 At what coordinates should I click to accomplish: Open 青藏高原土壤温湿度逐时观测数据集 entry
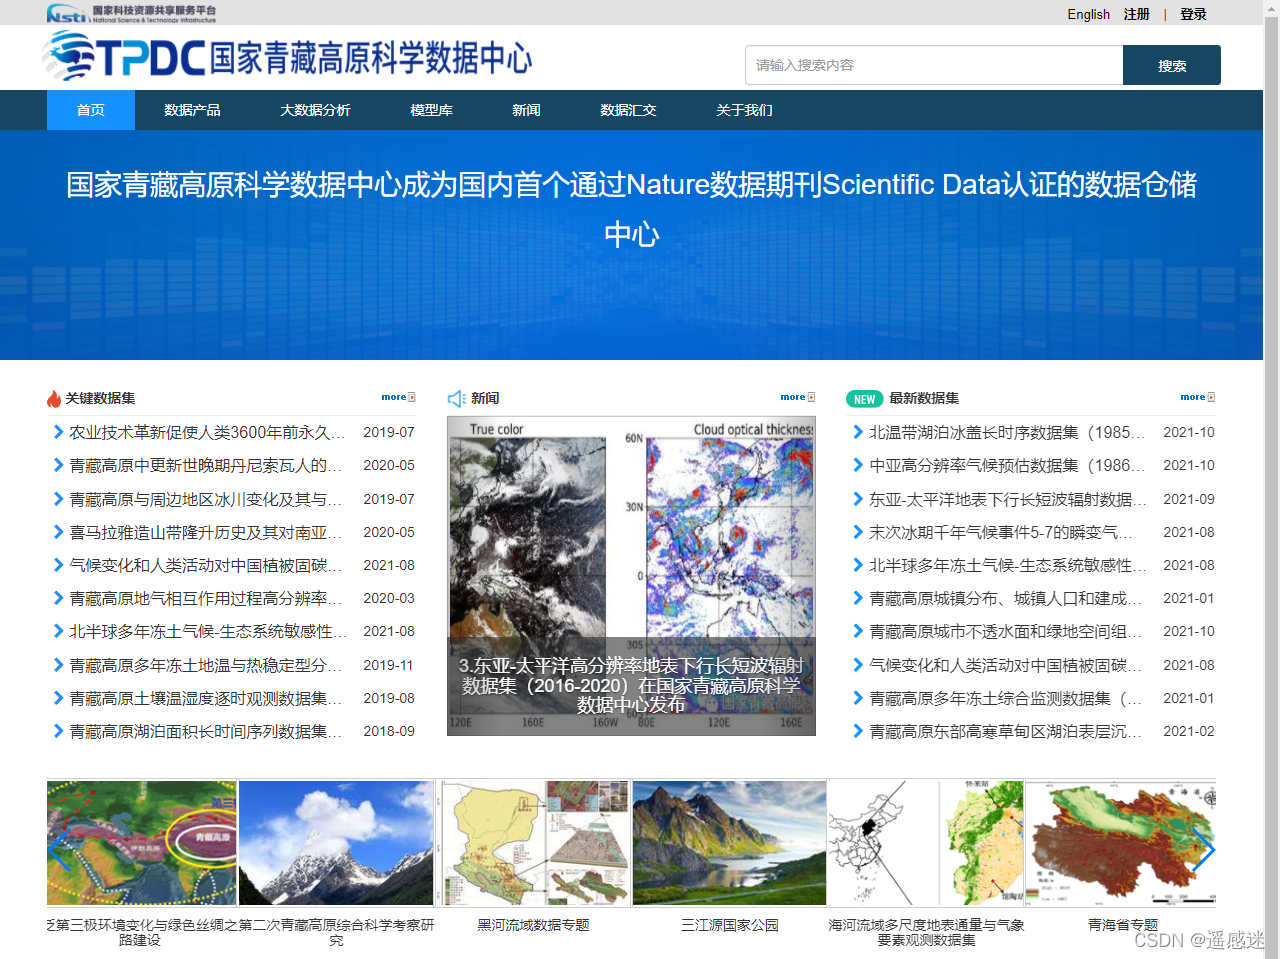[x=207, y=698]
